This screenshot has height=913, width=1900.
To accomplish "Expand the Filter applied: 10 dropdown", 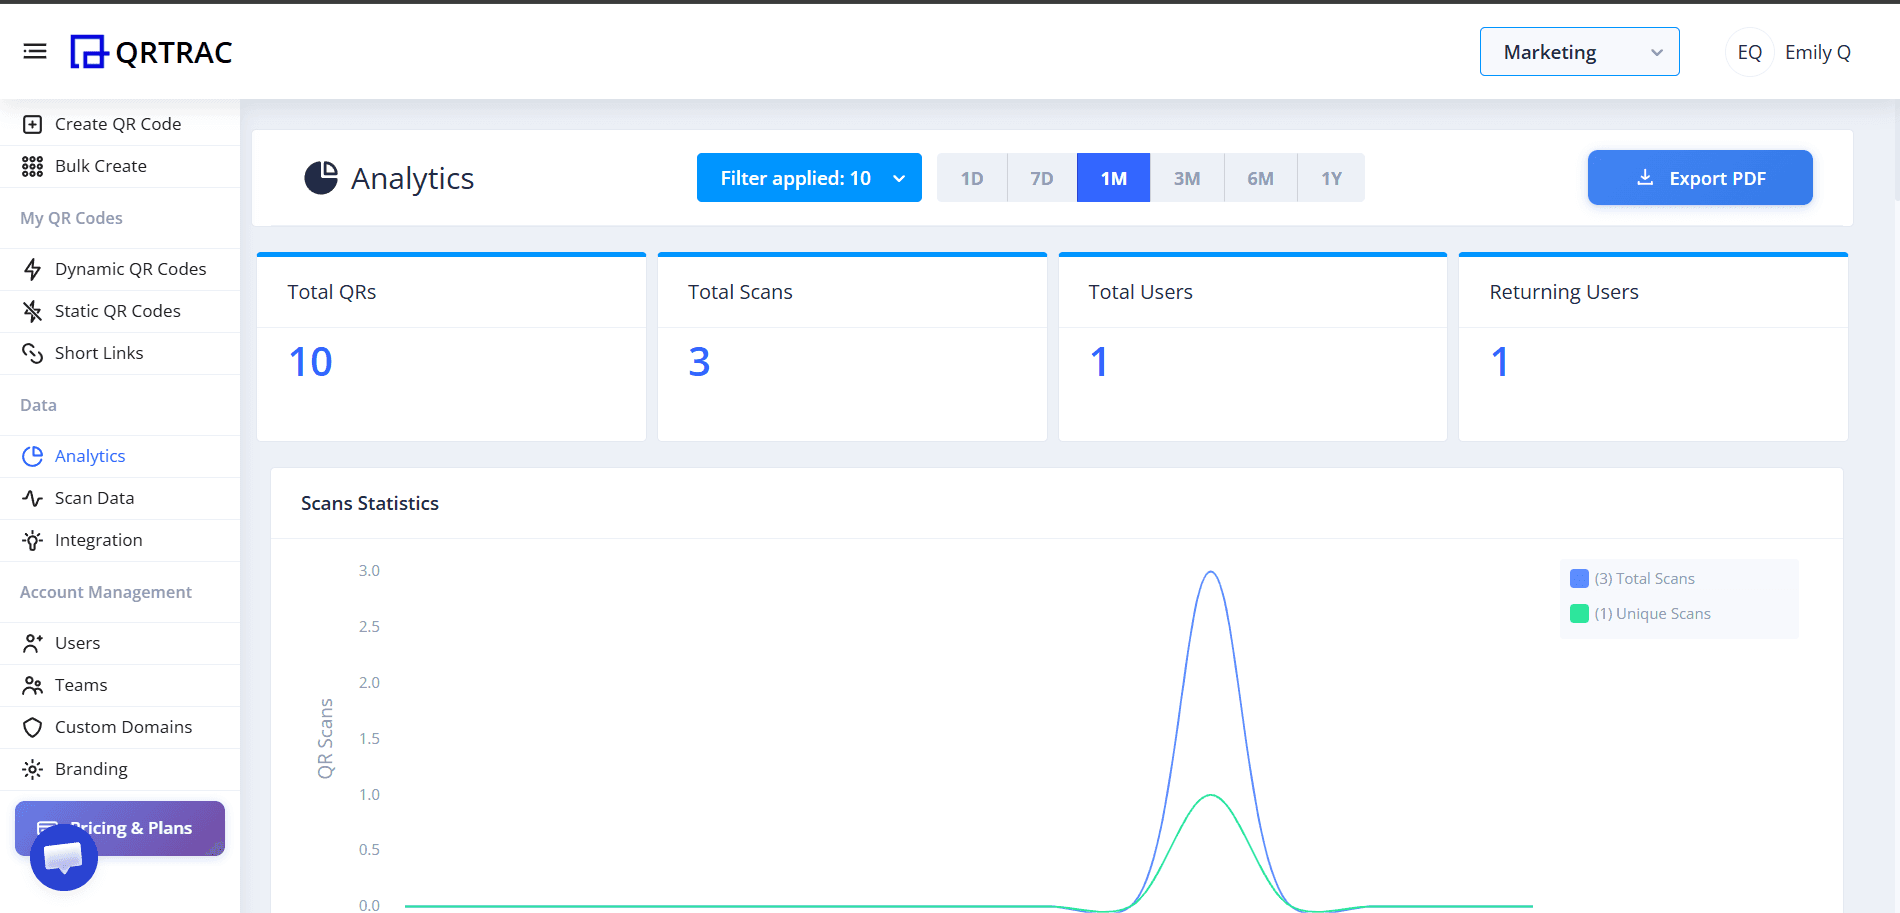I will (809, 178).
